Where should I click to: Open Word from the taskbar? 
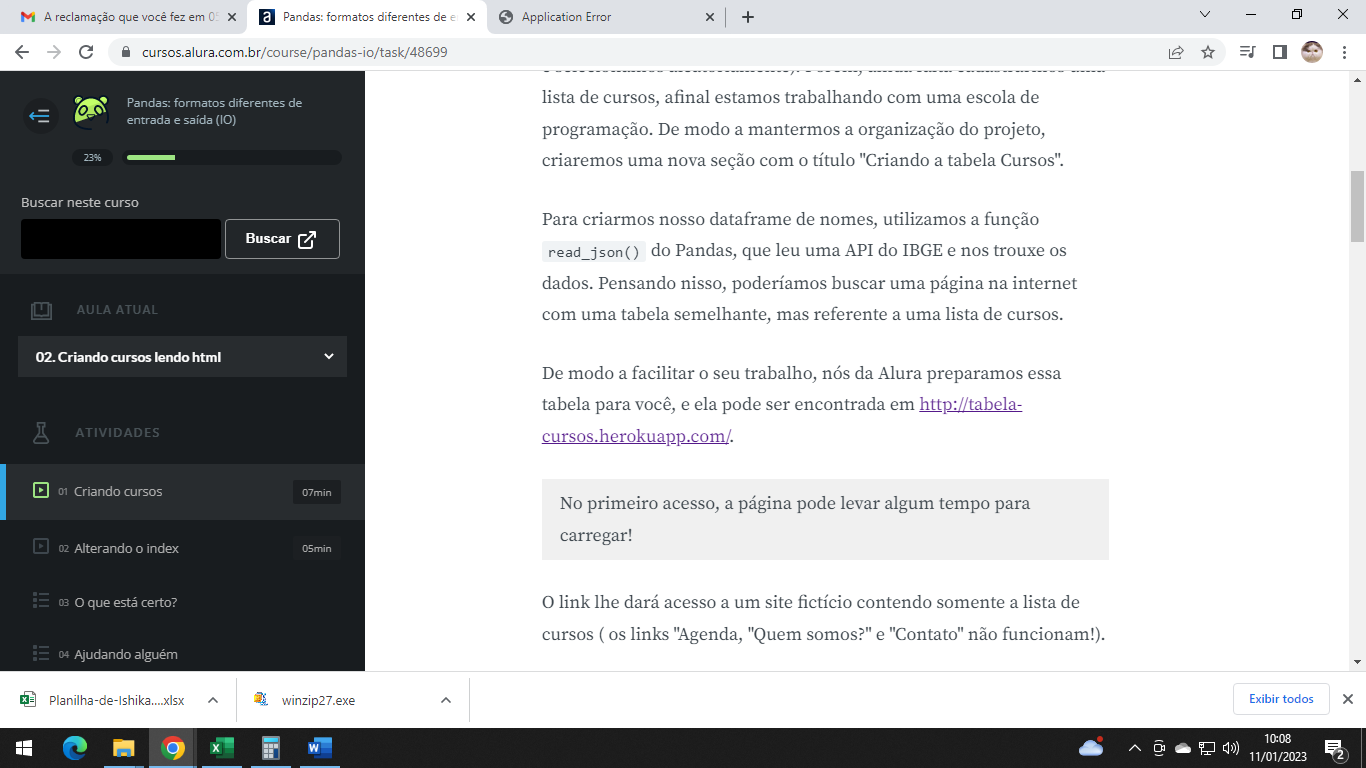click(x=319, y=748)
